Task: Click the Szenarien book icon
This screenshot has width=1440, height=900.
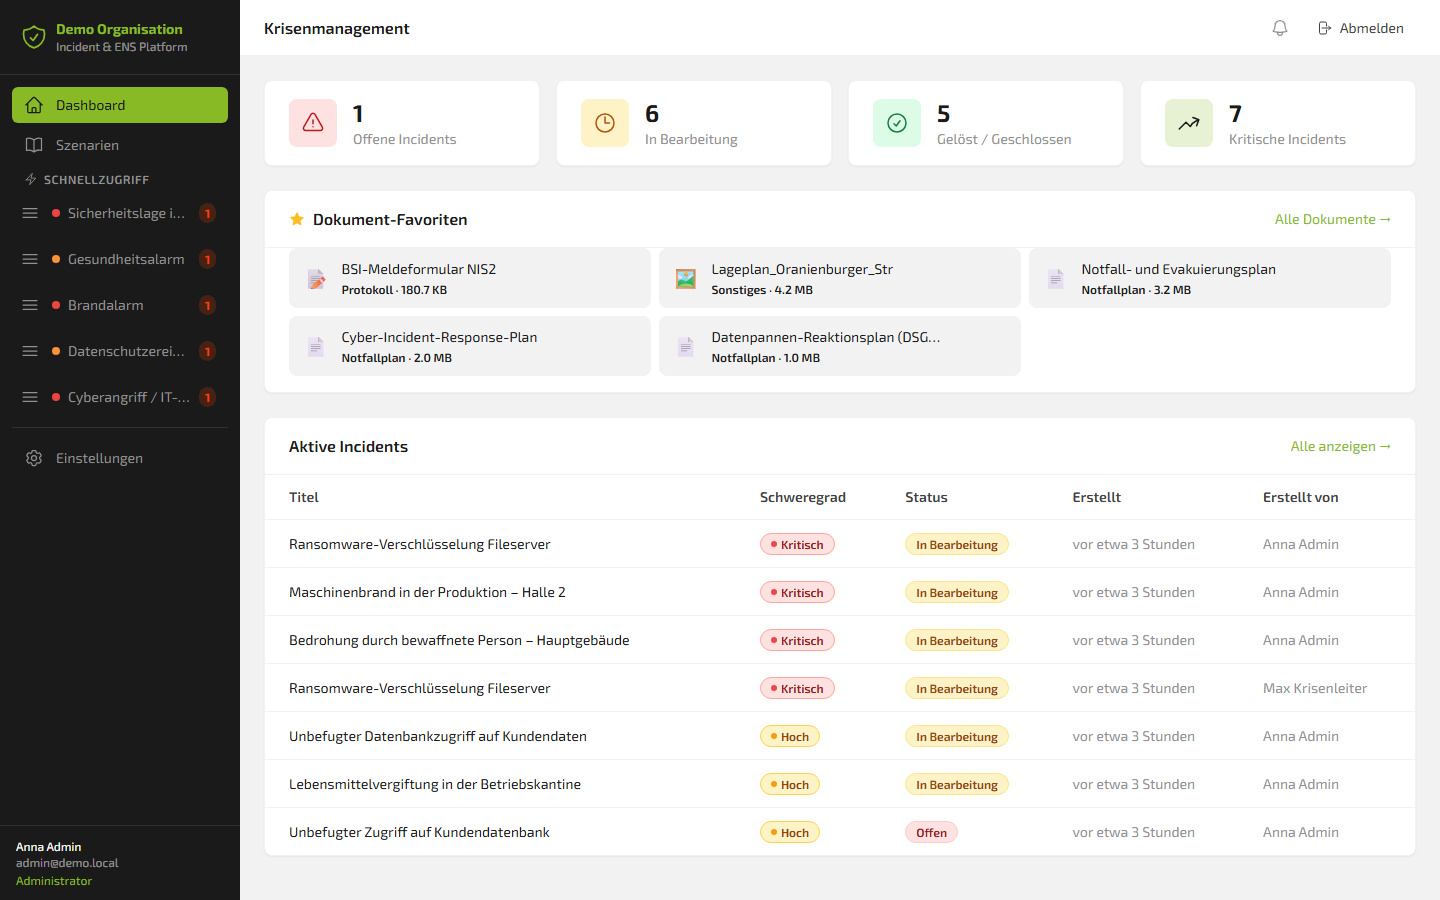Action: 34,145
